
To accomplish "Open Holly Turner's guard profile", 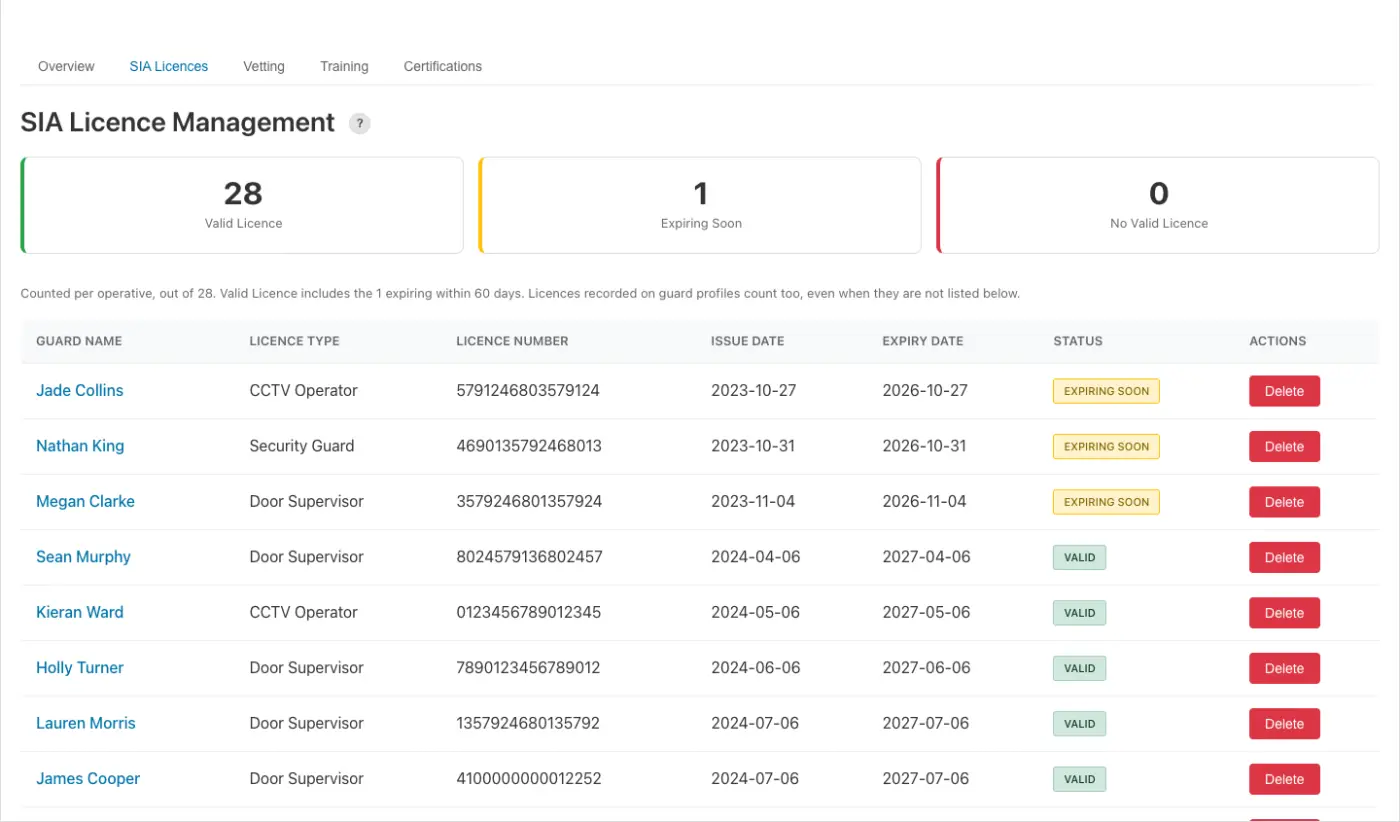I will coord(80,668).
